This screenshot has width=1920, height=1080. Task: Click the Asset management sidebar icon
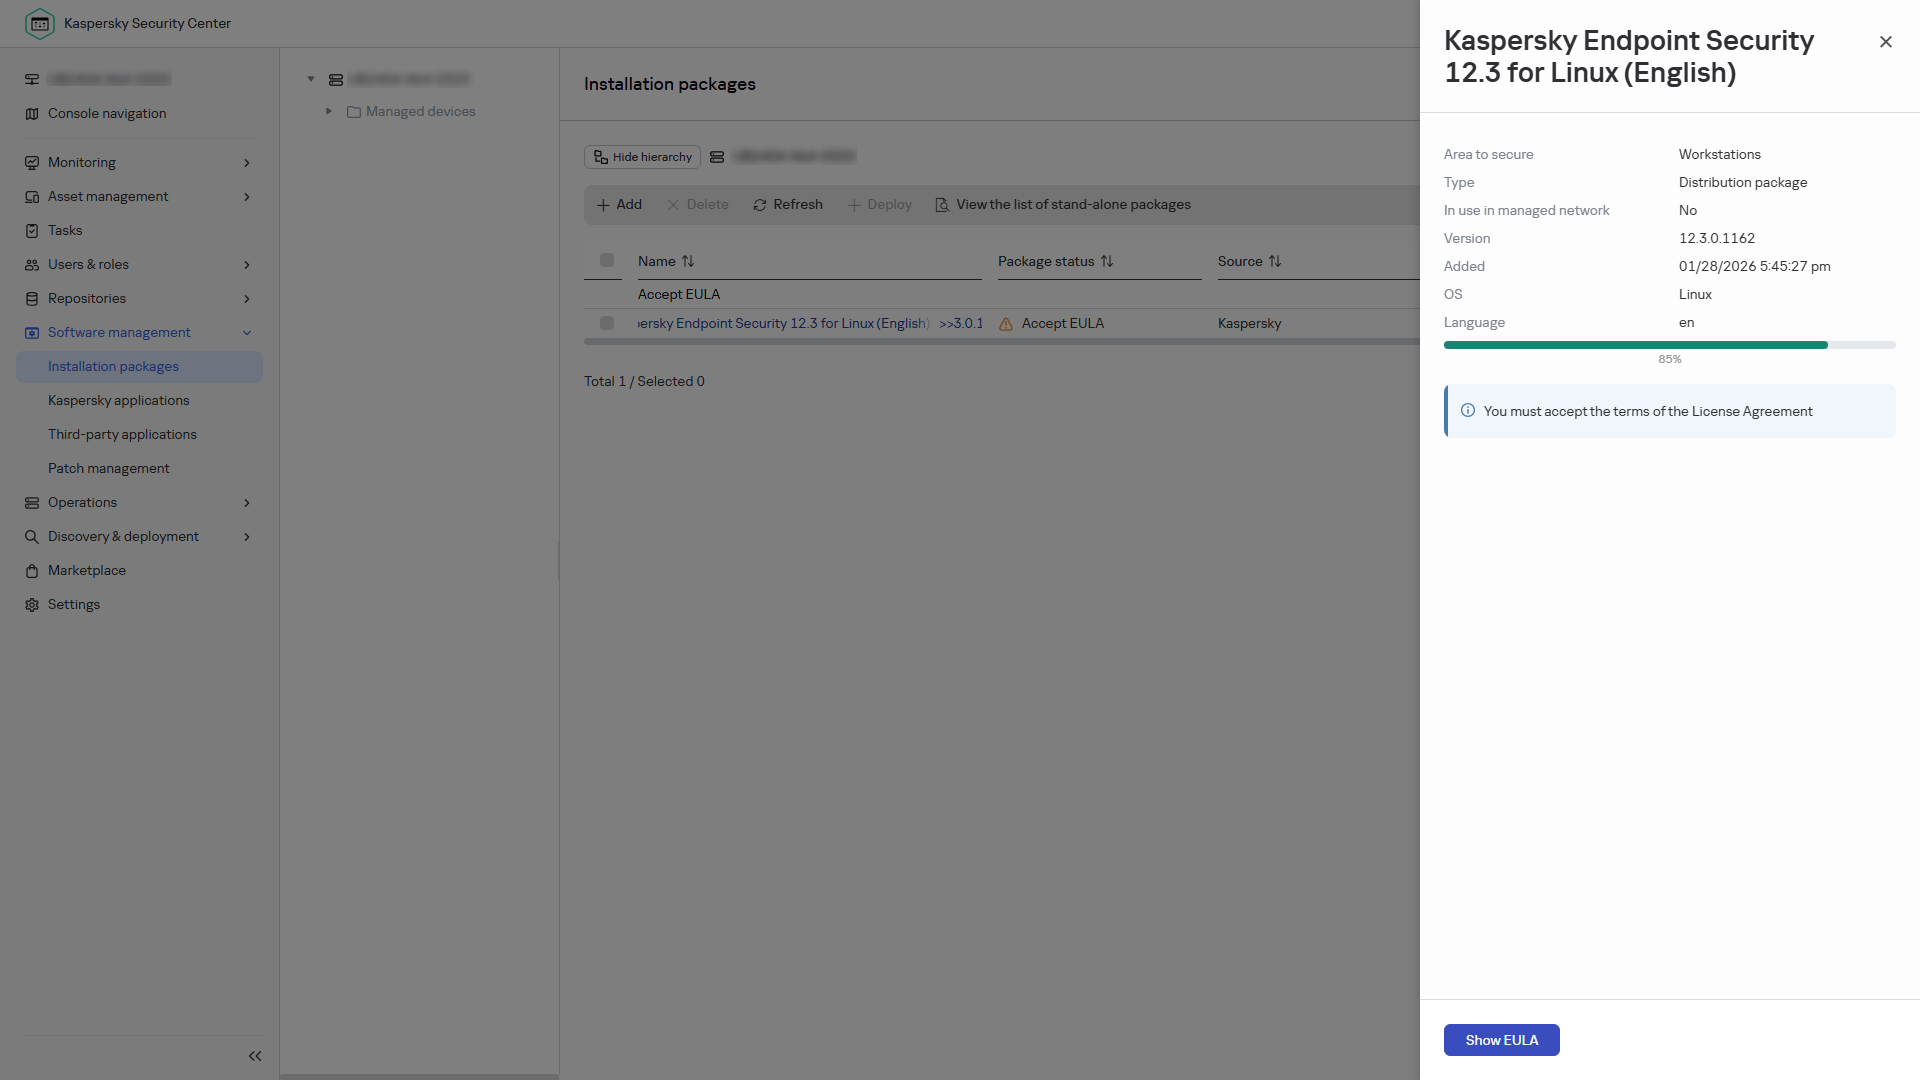click(32, 196)
